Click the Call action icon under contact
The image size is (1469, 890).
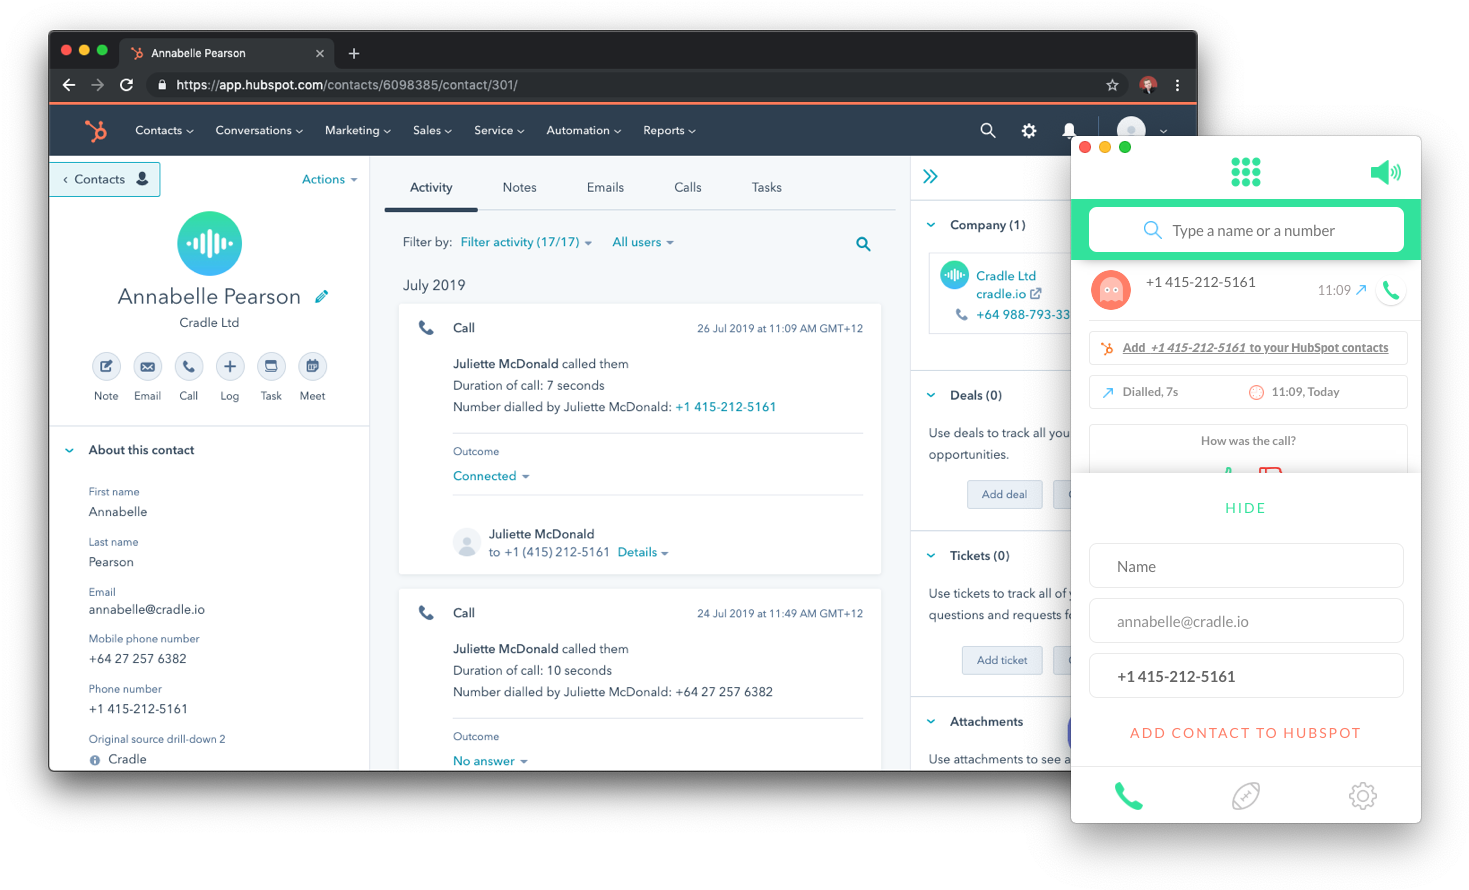tap(188, 366)
